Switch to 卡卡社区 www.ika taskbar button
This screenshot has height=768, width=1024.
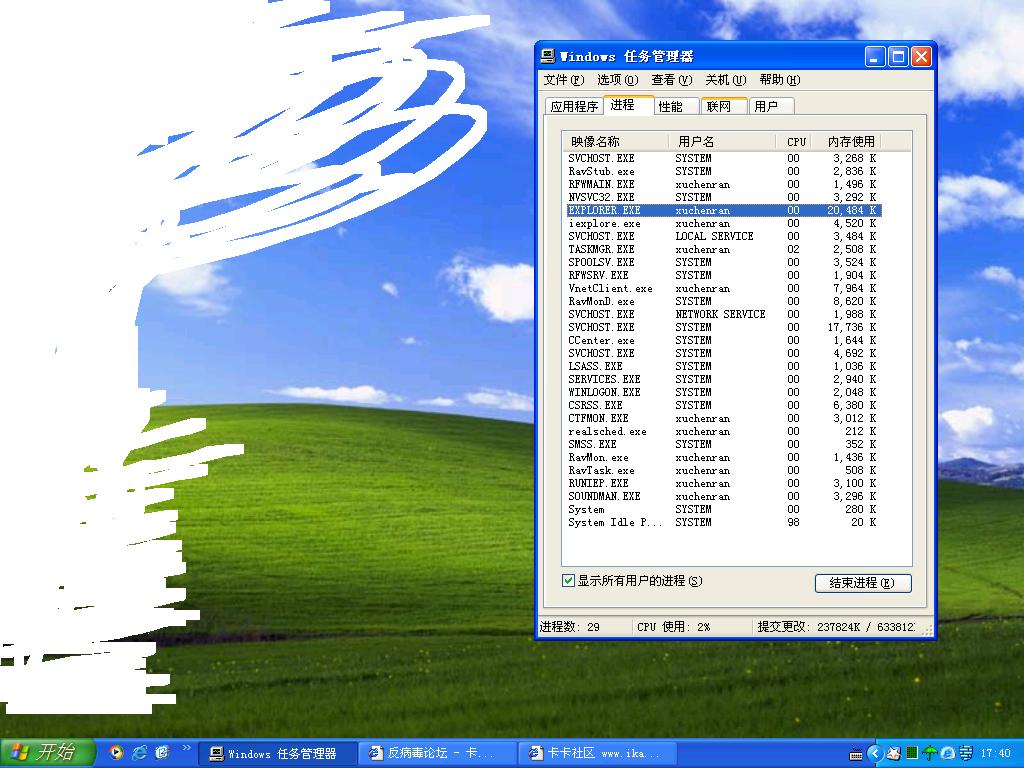tap(597, 754)
